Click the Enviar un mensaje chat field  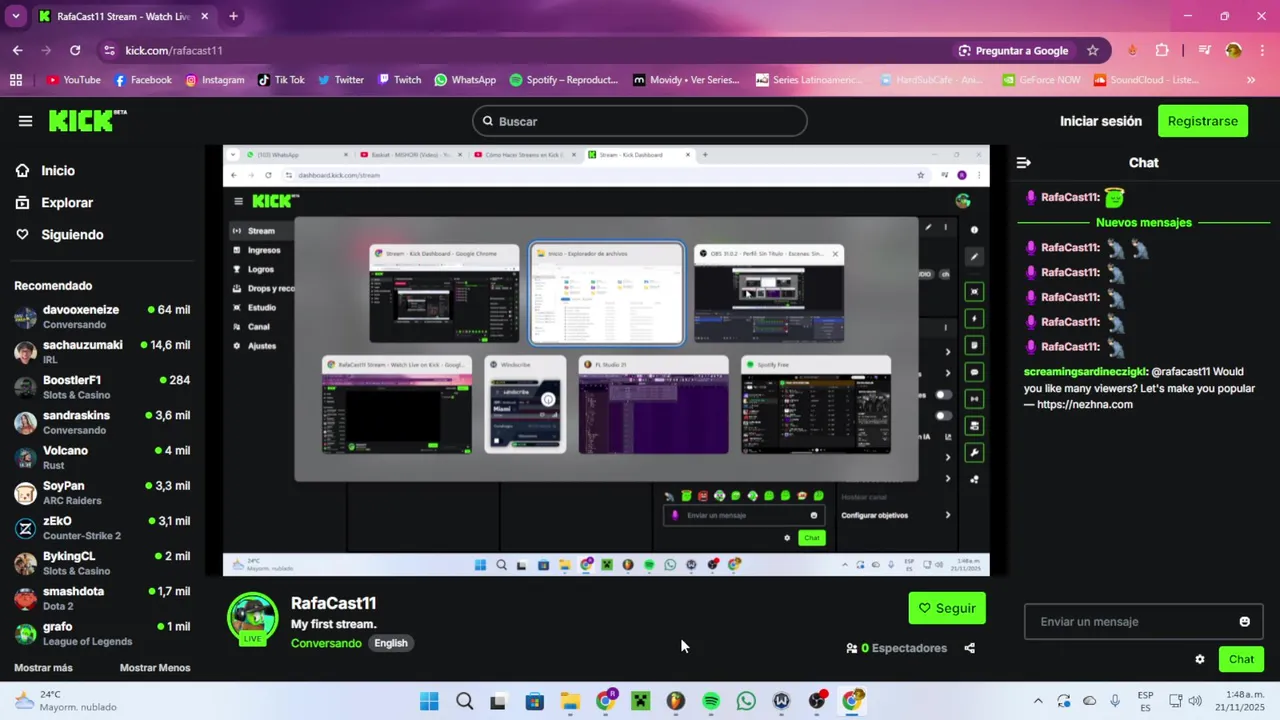(x=1142, y=622)
